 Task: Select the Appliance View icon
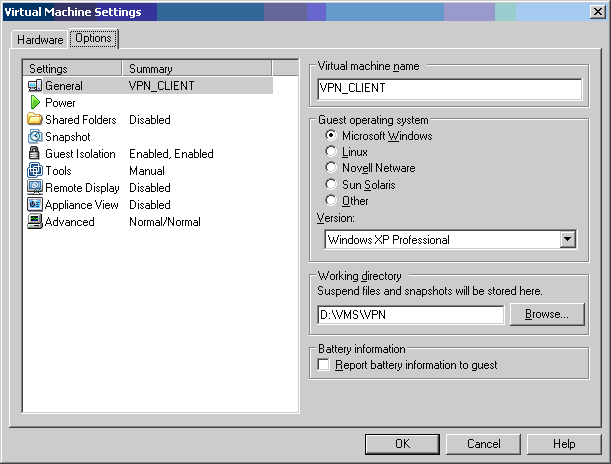tap(35, 205)
